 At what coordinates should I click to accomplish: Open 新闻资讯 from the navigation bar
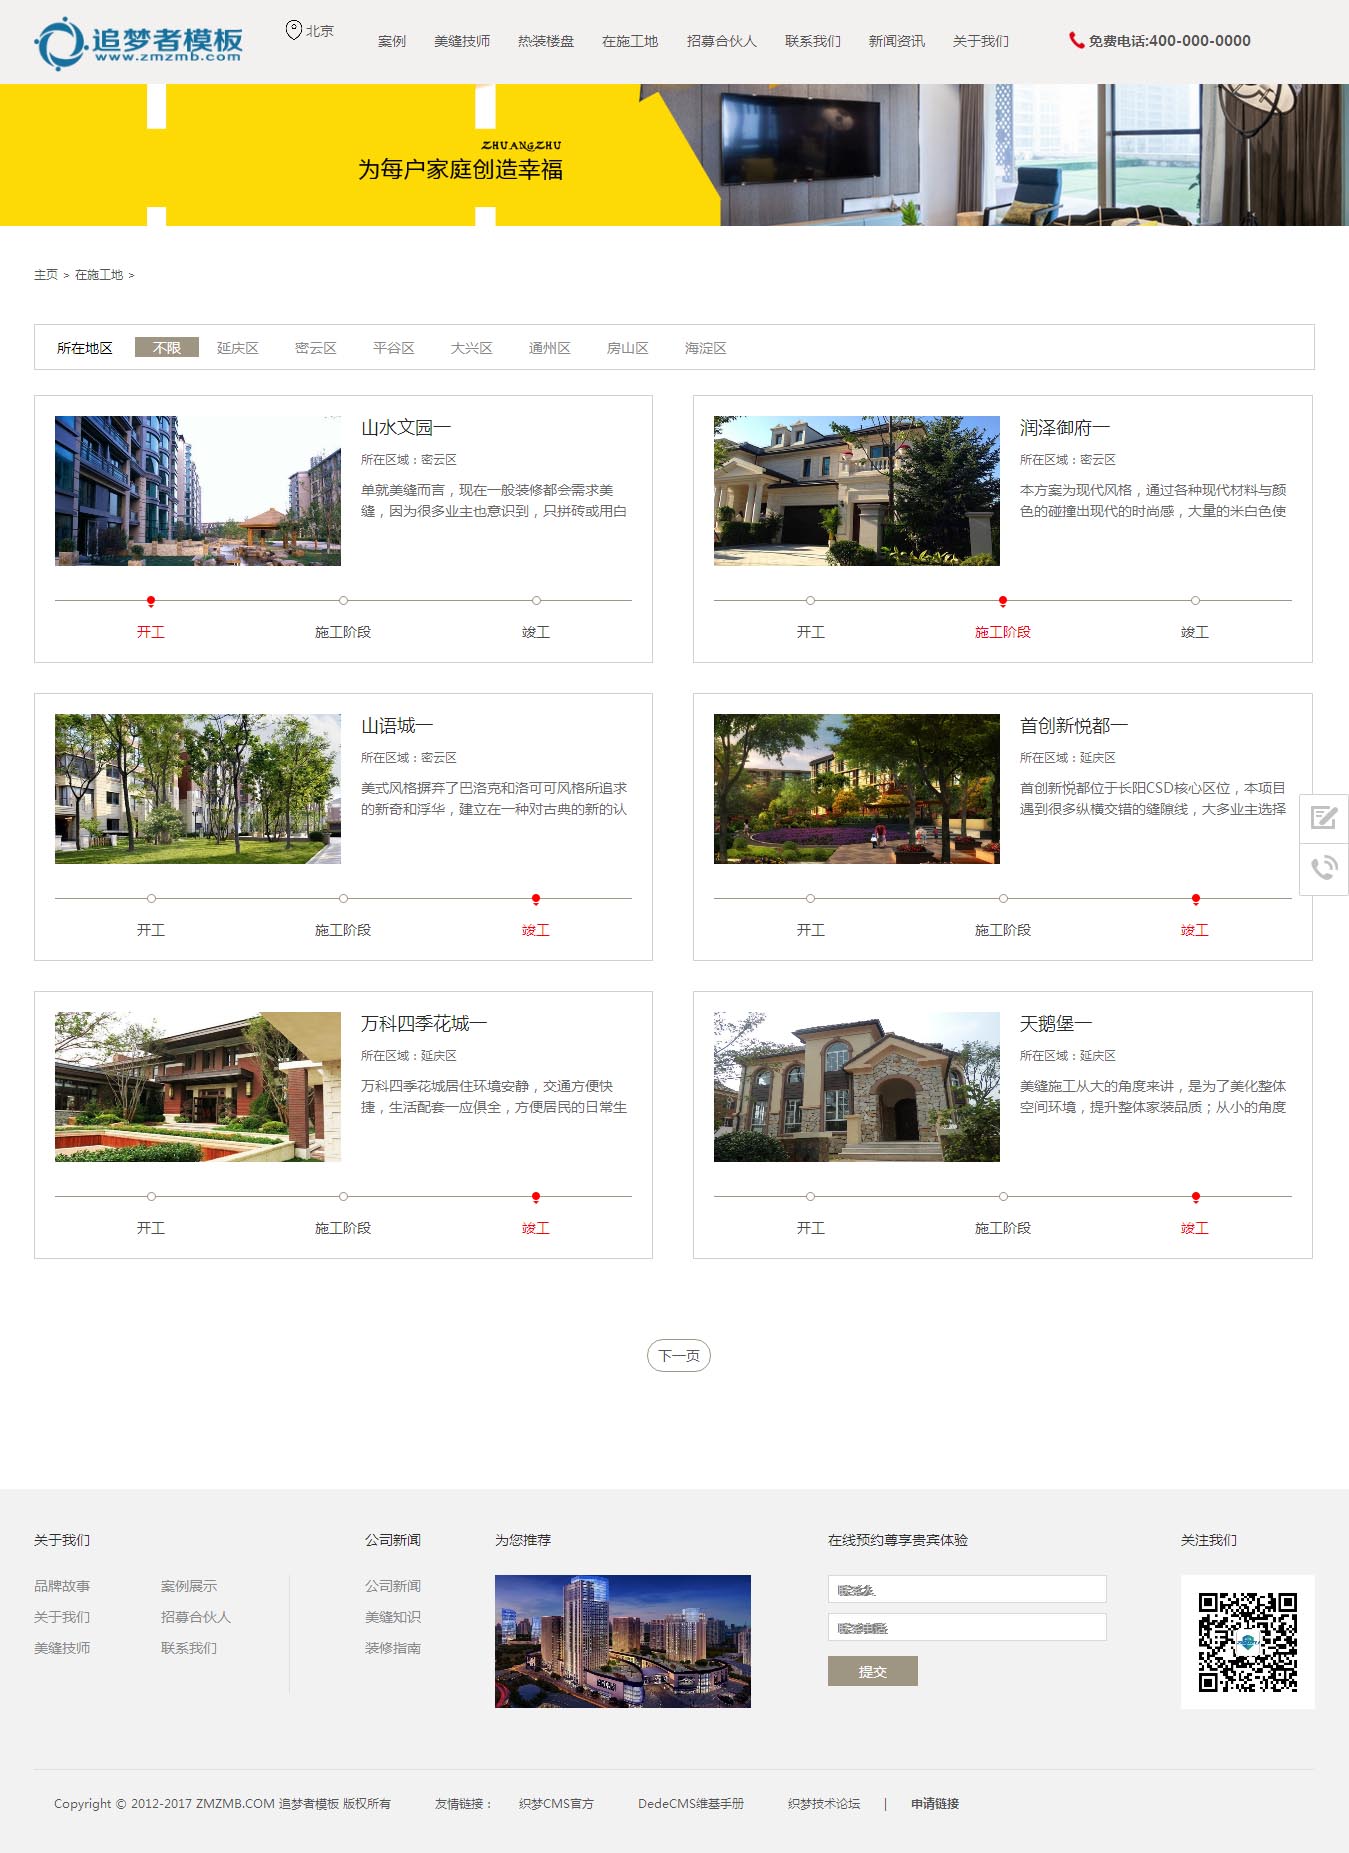pyautogui.click(x=896, y=41)
